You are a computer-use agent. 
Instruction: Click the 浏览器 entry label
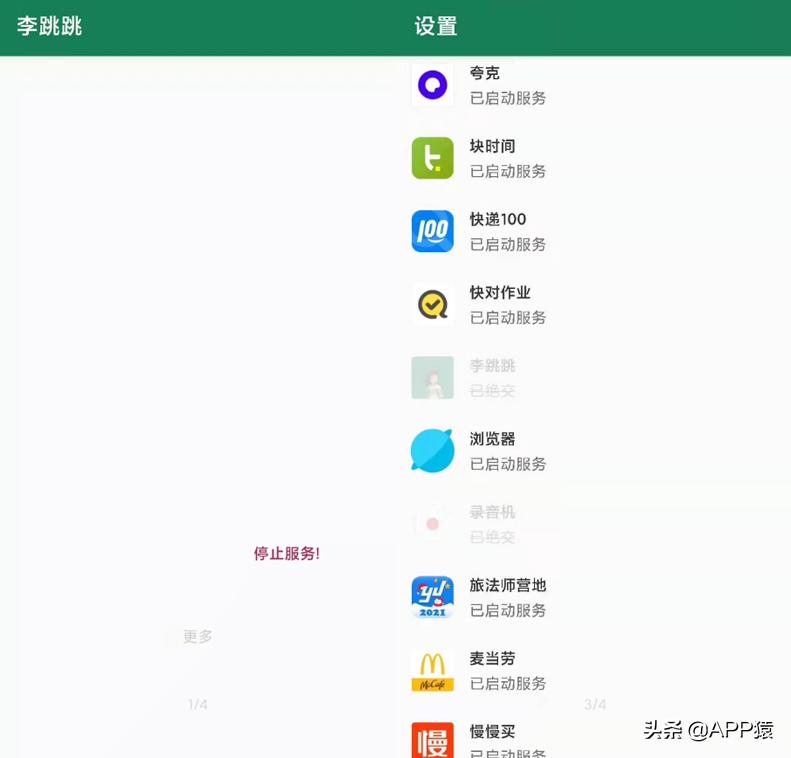pos(492,439)
